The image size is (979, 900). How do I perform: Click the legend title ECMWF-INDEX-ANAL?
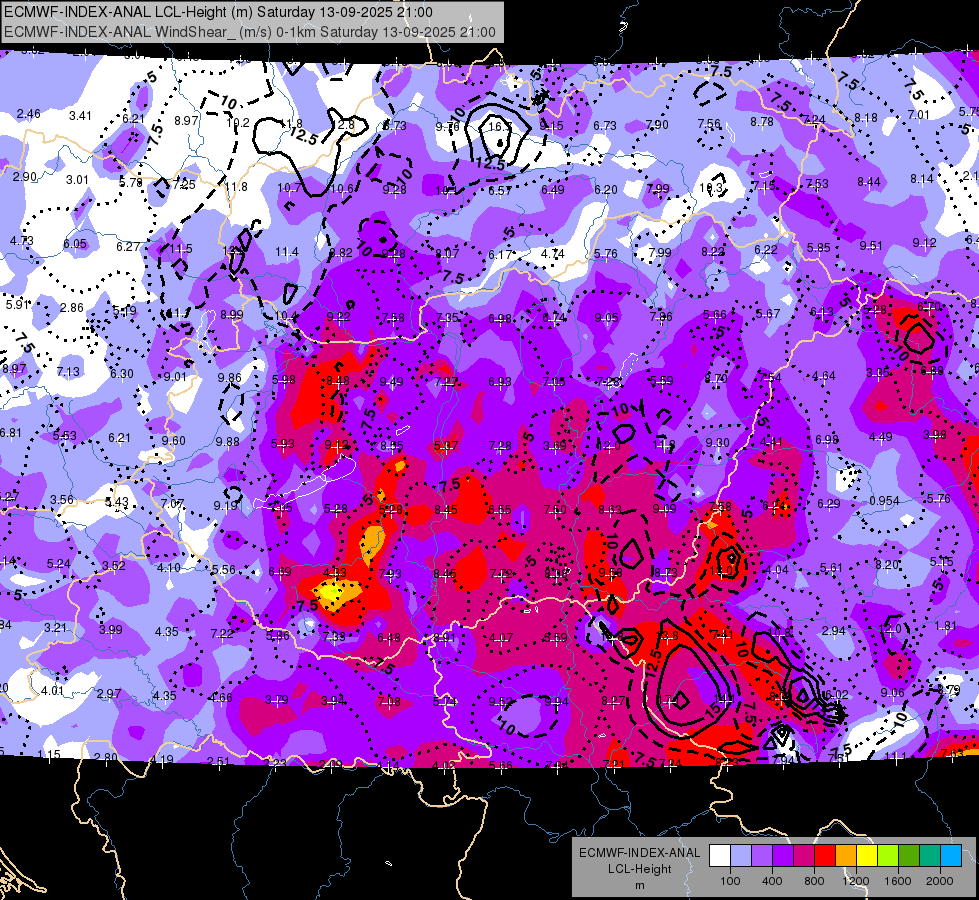coord(639,853)
